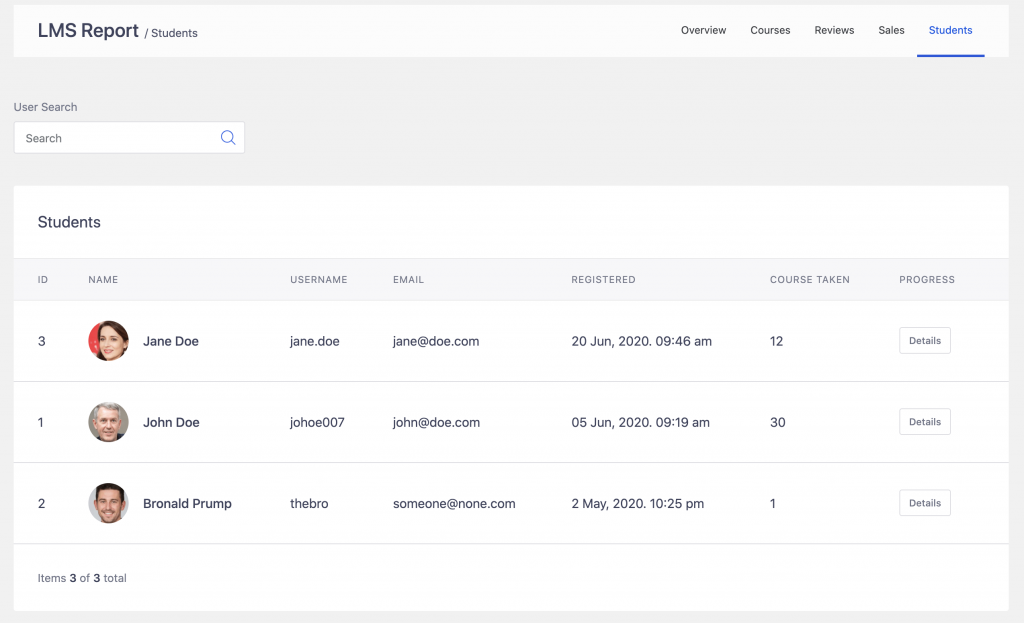Switch to the Overview tab
Image resolution: width=1024 pixels, height=623 pixels.
(703, 30)
